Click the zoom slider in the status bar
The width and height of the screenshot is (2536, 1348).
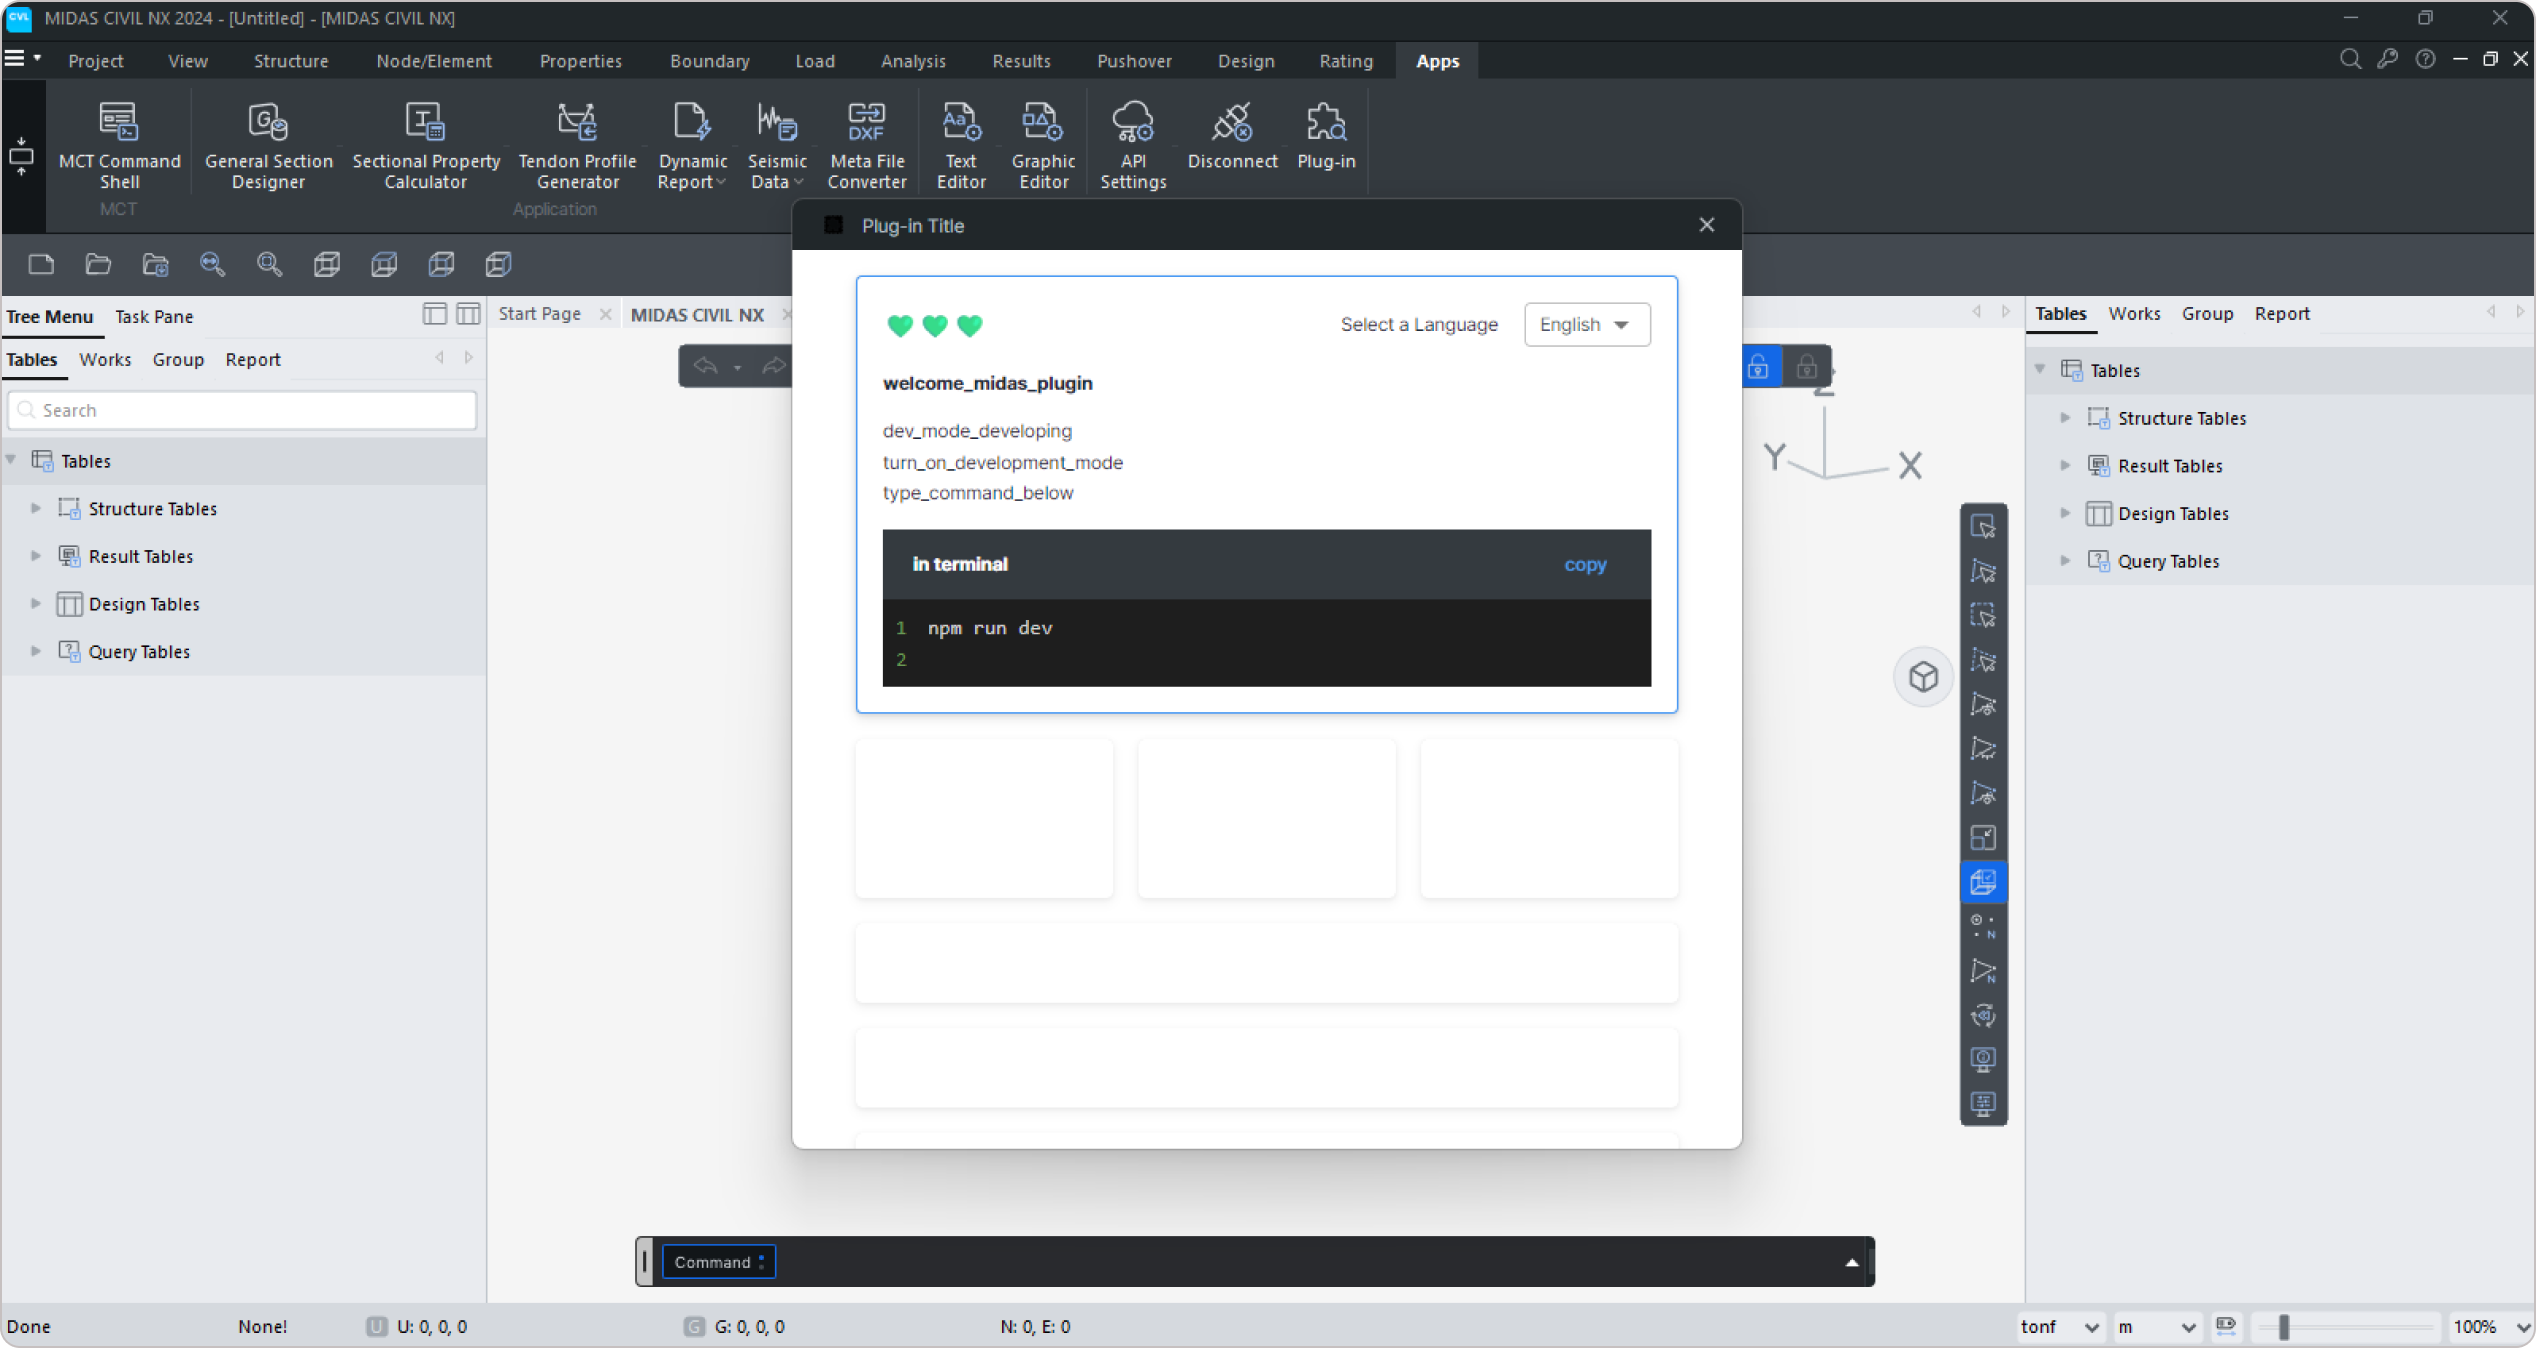pyautogui.click(x=2284, y=1327)
